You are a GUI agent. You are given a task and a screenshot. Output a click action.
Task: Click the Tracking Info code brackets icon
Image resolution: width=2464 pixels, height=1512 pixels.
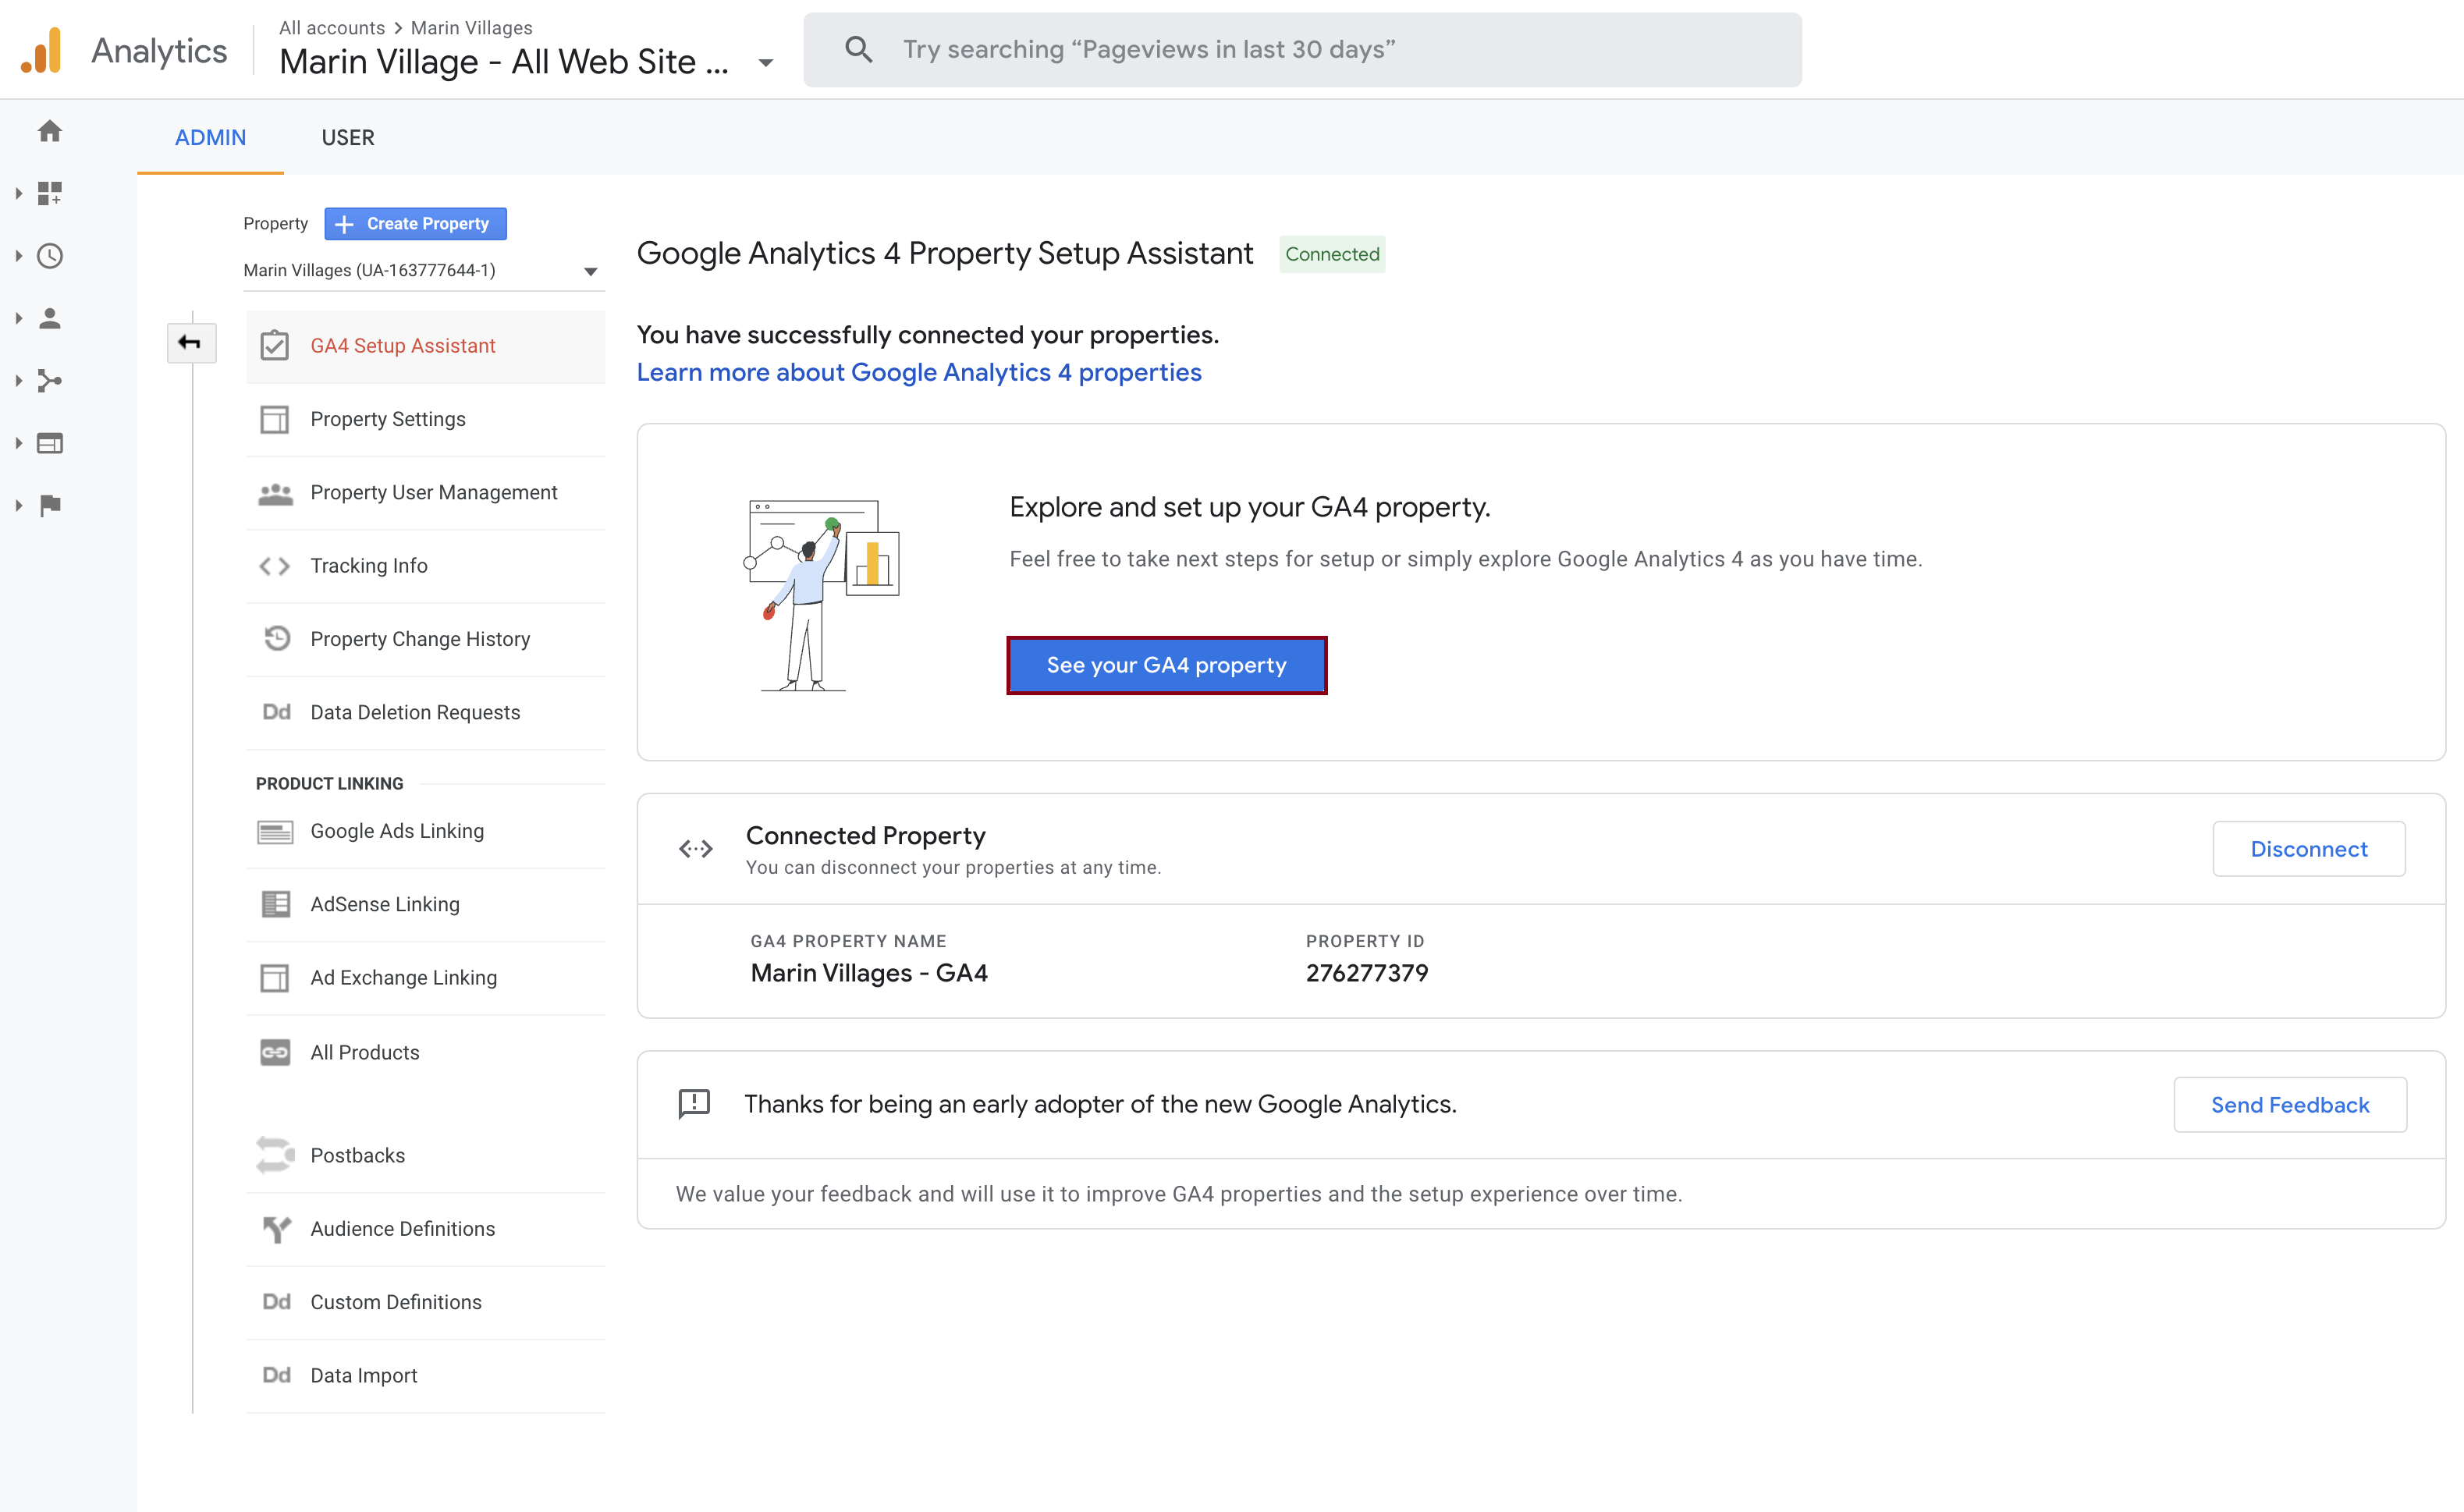pyautogui.click(x=274, y=566)
